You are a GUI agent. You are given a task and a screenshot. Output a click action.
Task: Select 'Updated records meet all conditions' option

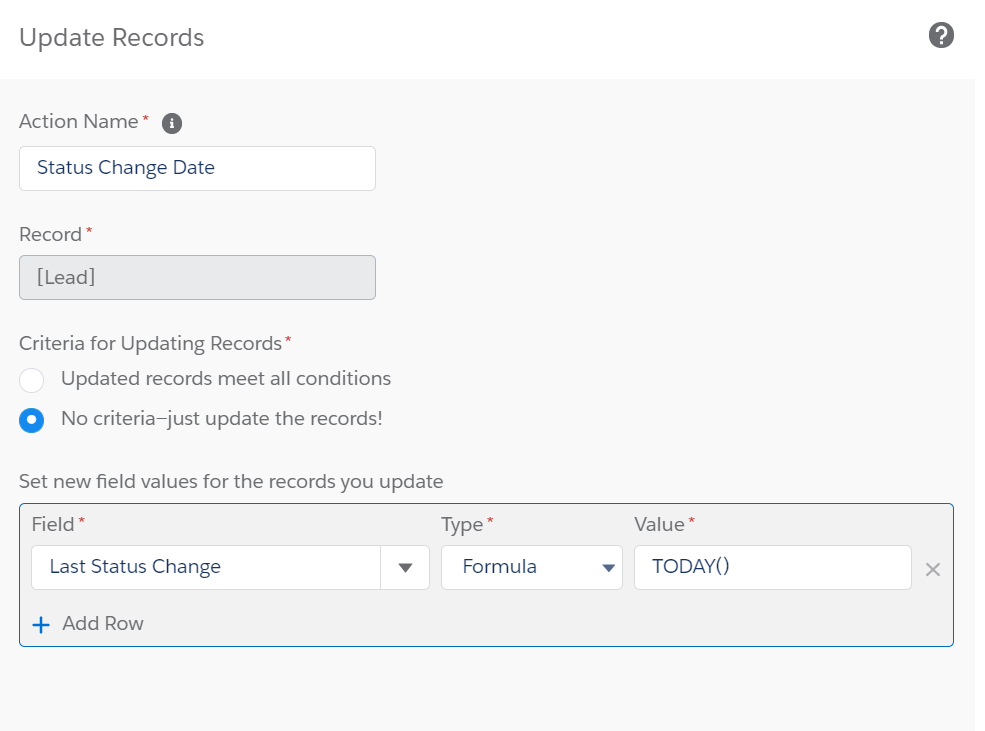tap(31, 380)
